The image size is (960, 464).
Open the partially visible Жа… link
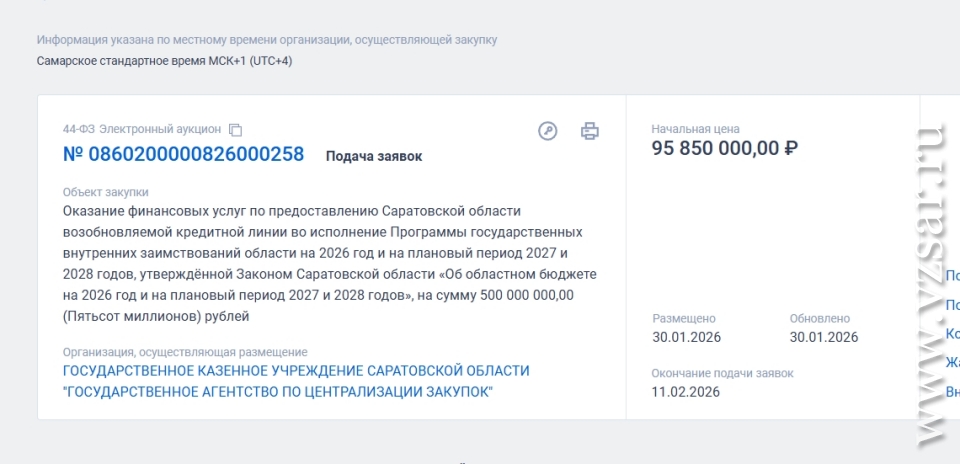(952, 362)
